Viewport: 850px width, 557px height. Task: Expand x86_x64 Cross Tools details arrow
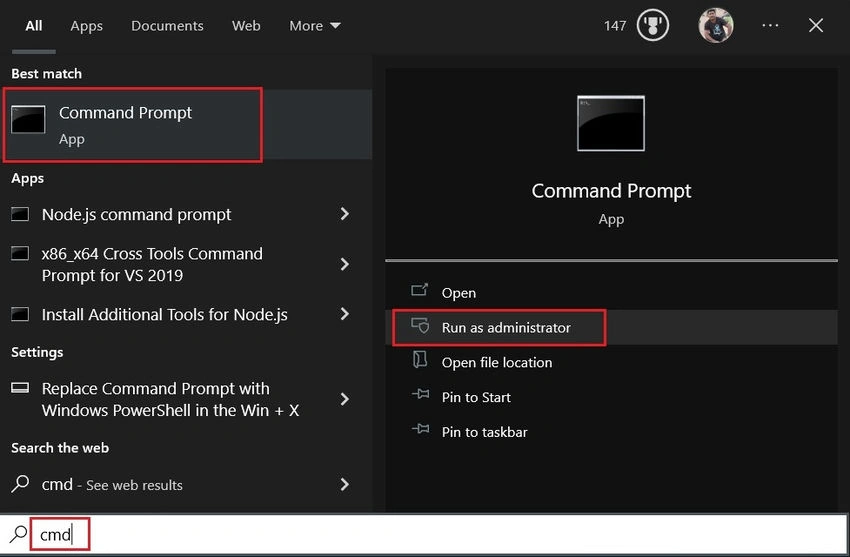tap(345, 264)
